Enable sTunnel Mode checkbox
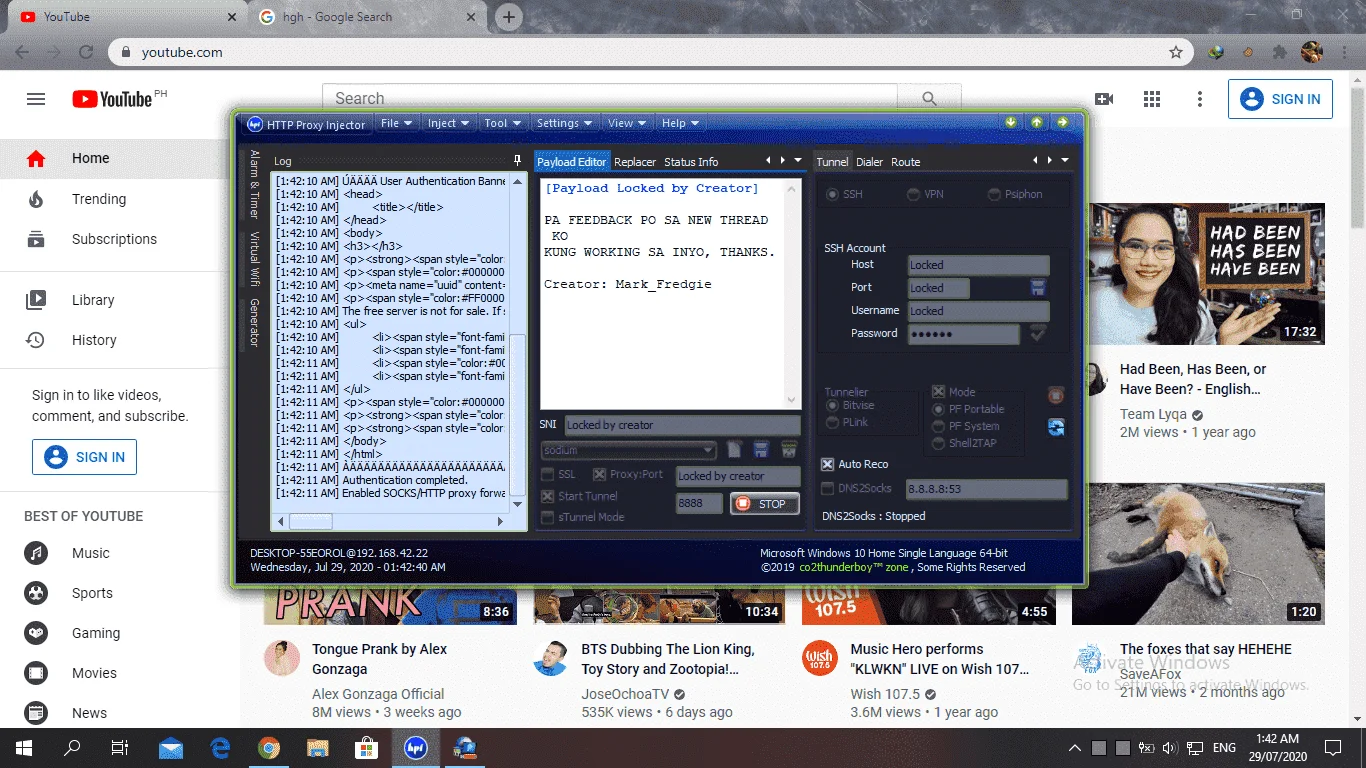The width and height of the screenshot is (1366, 768). [547, 517]
